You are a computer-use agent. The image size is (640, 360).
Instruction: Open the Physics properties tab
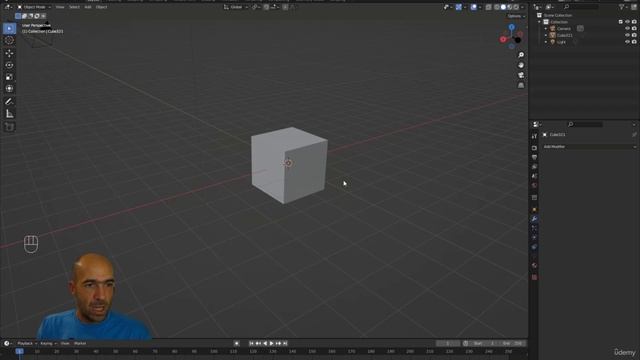(x=534, y=238)
